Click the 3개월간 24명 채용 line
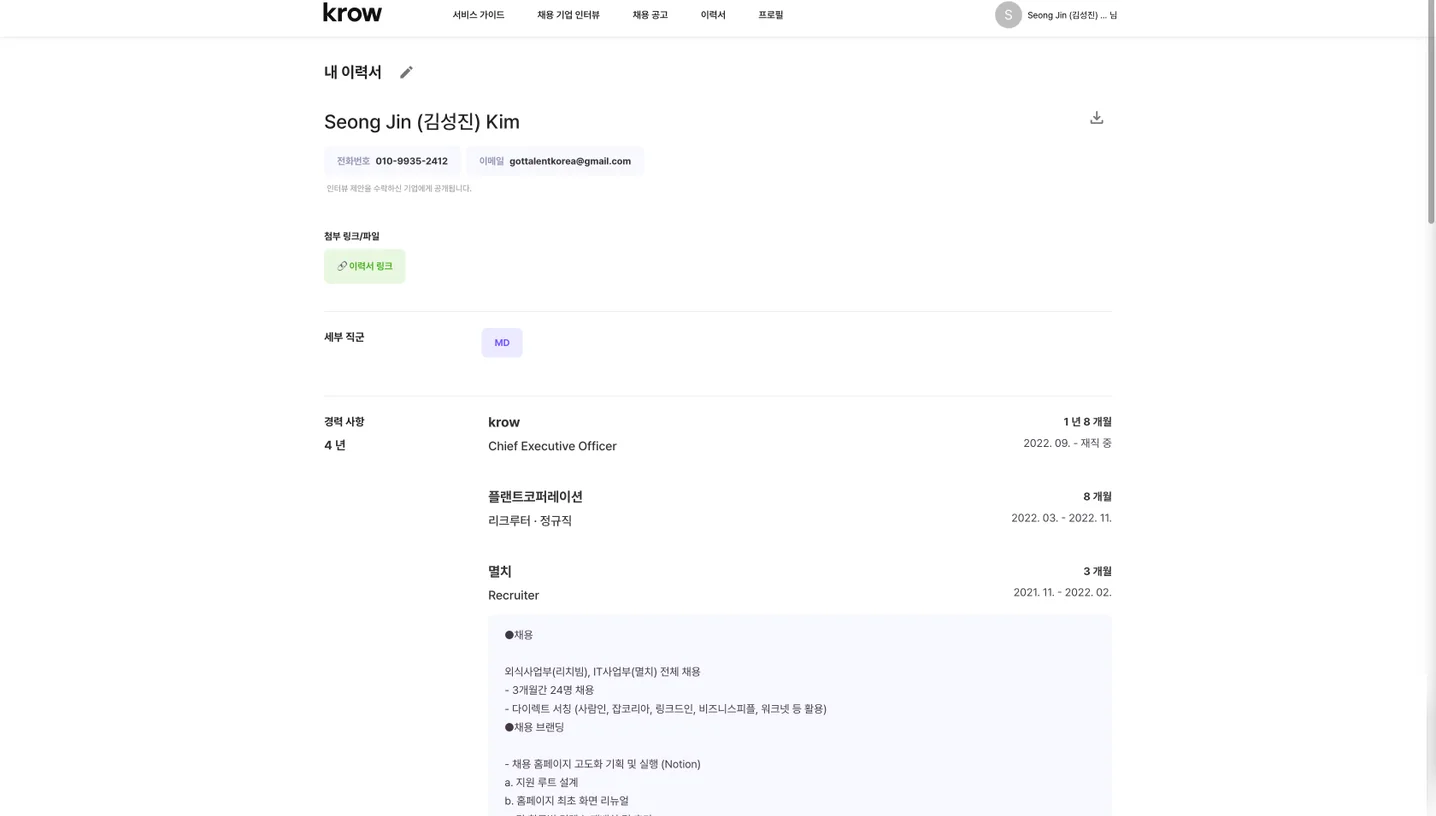 [x=549, y=690]
